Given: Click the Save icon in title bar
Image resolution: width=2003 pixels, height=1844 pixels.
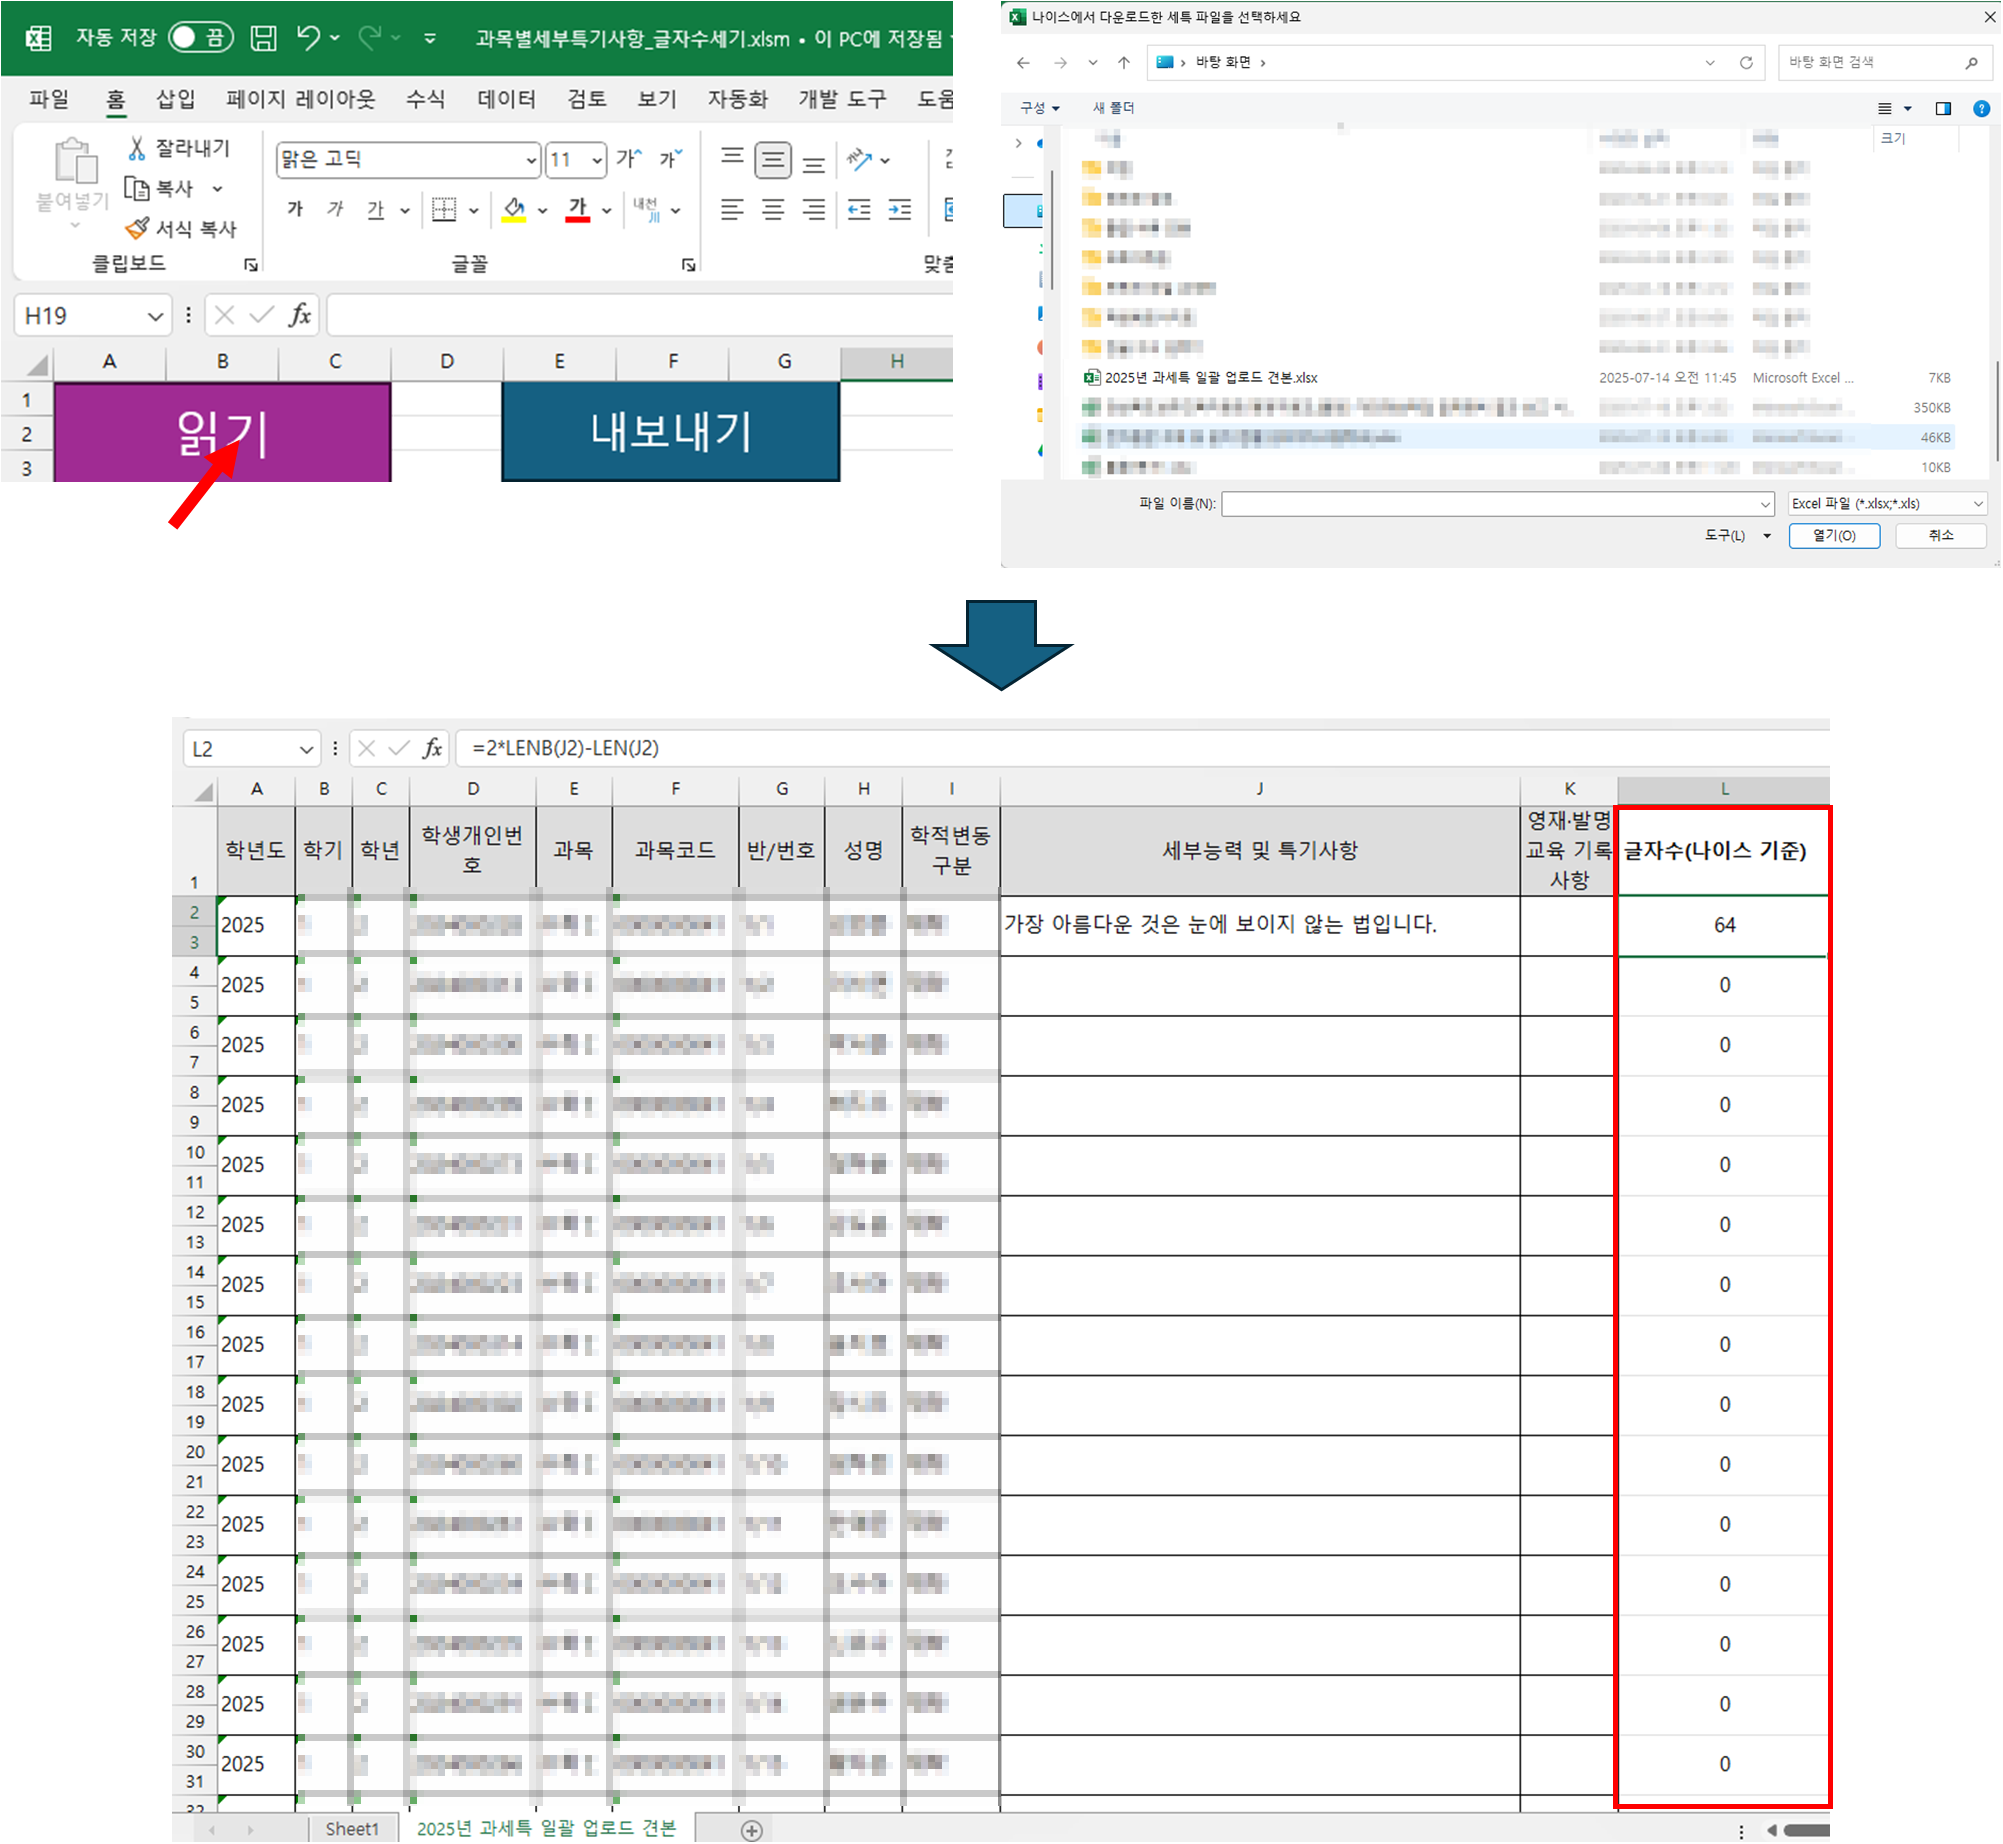Looking at the screenshot, I should coord(263,38).
